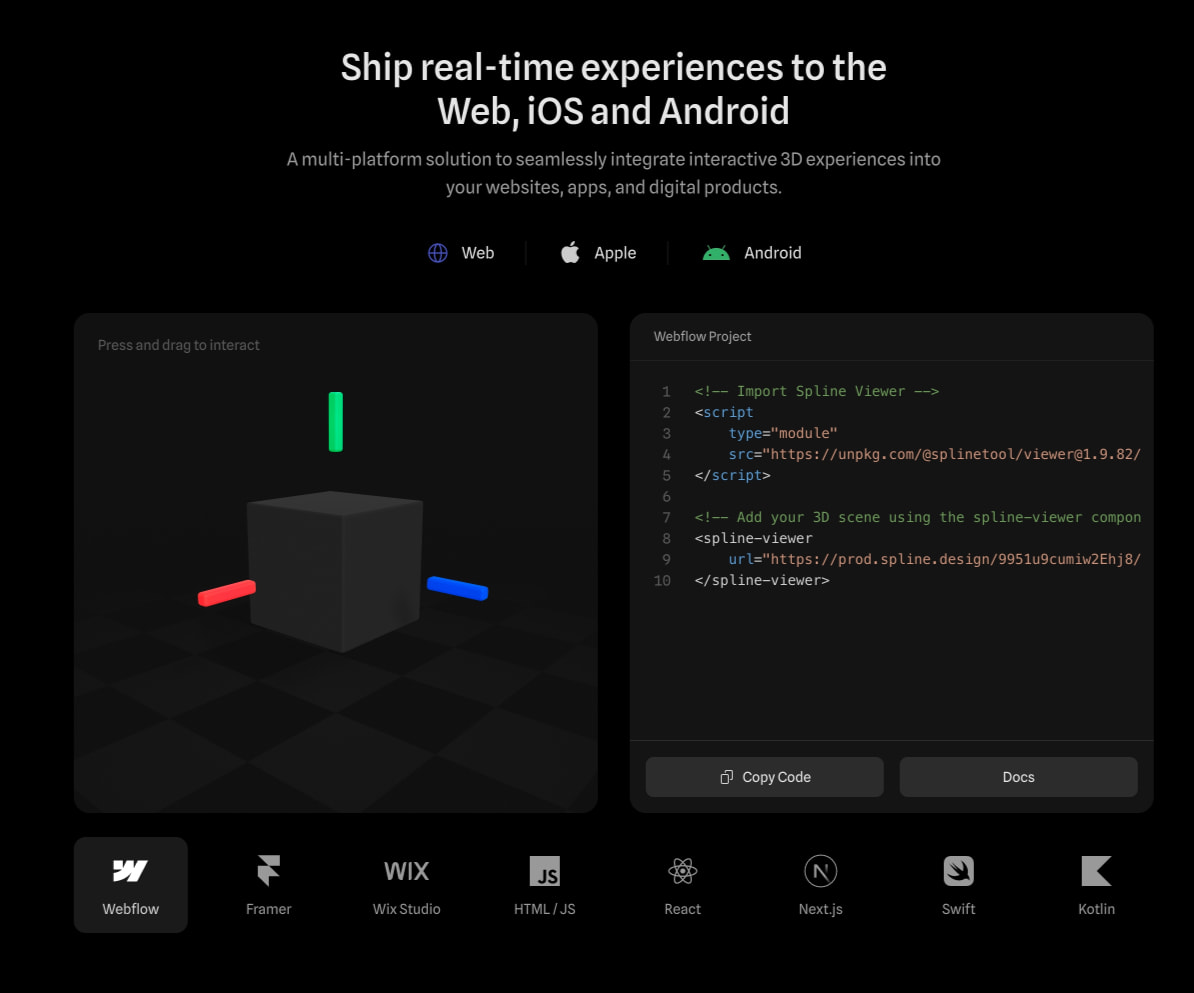
Task: Click the copy icon in Copy Code
Action: [x=726, y=777]
